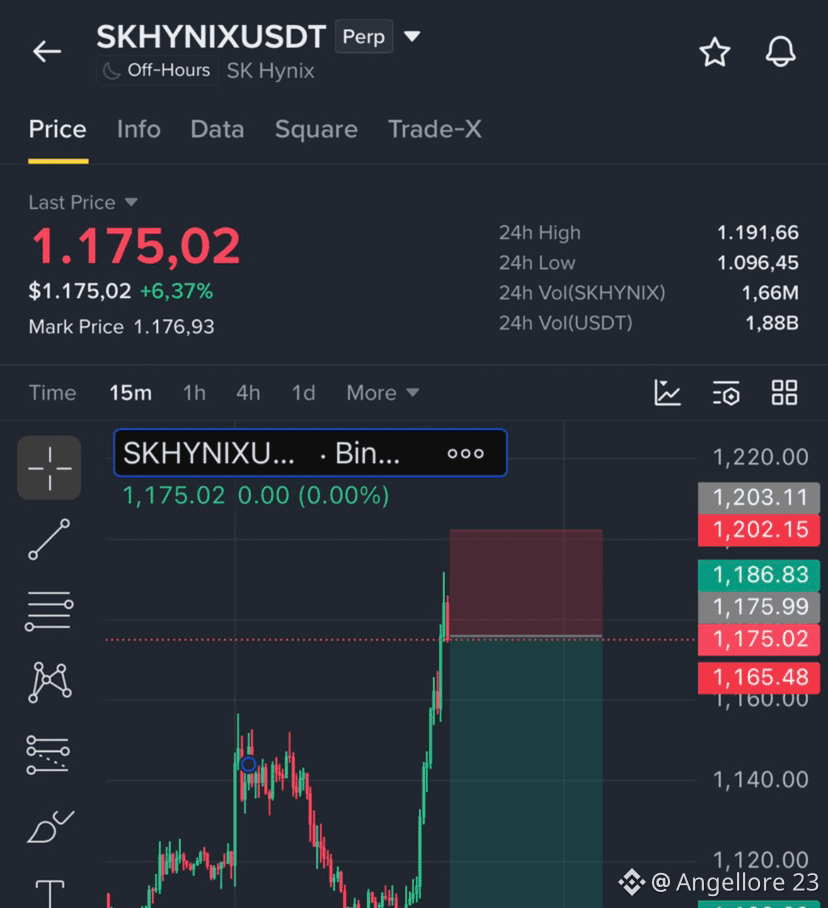Click the SKHYNIXU... symbol legend title
Image resolution: width=828 pixels, height=908 pixels.
(x=208, y=453)
